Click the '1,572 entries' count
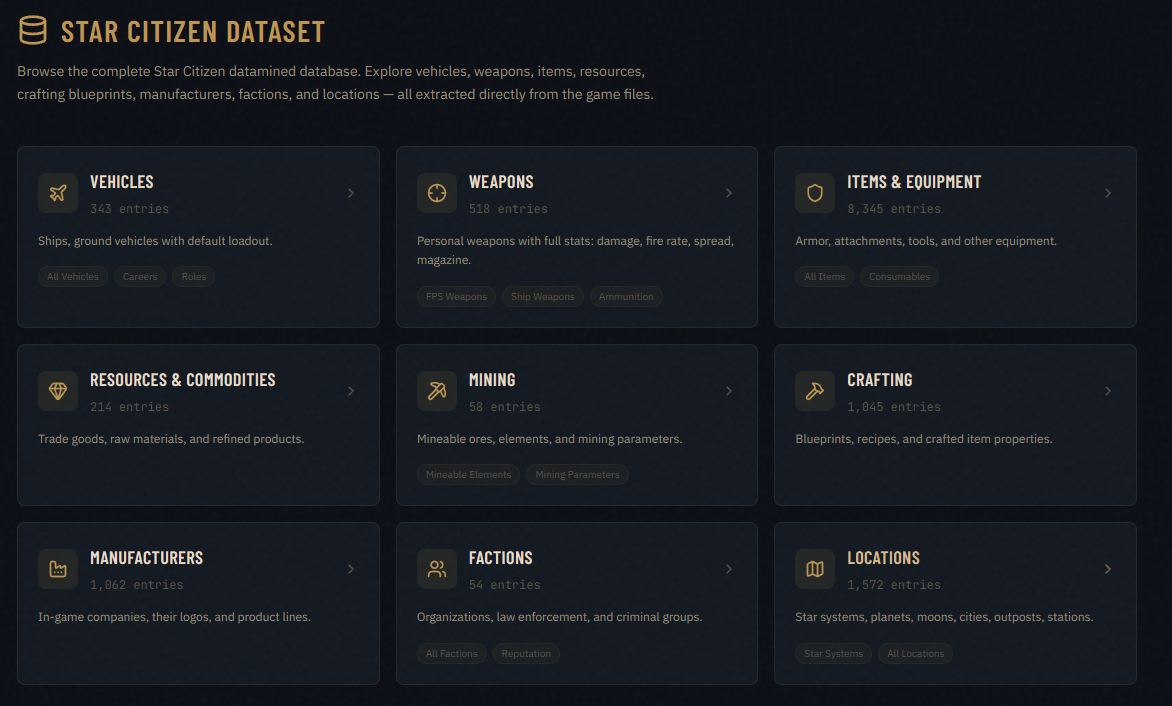 tap(894, 585)
